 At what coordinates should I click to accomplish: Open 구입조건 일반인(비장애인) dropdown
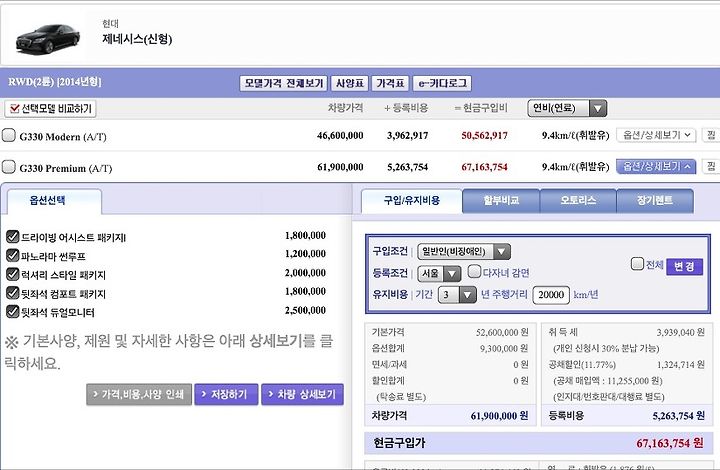point(464,252)
